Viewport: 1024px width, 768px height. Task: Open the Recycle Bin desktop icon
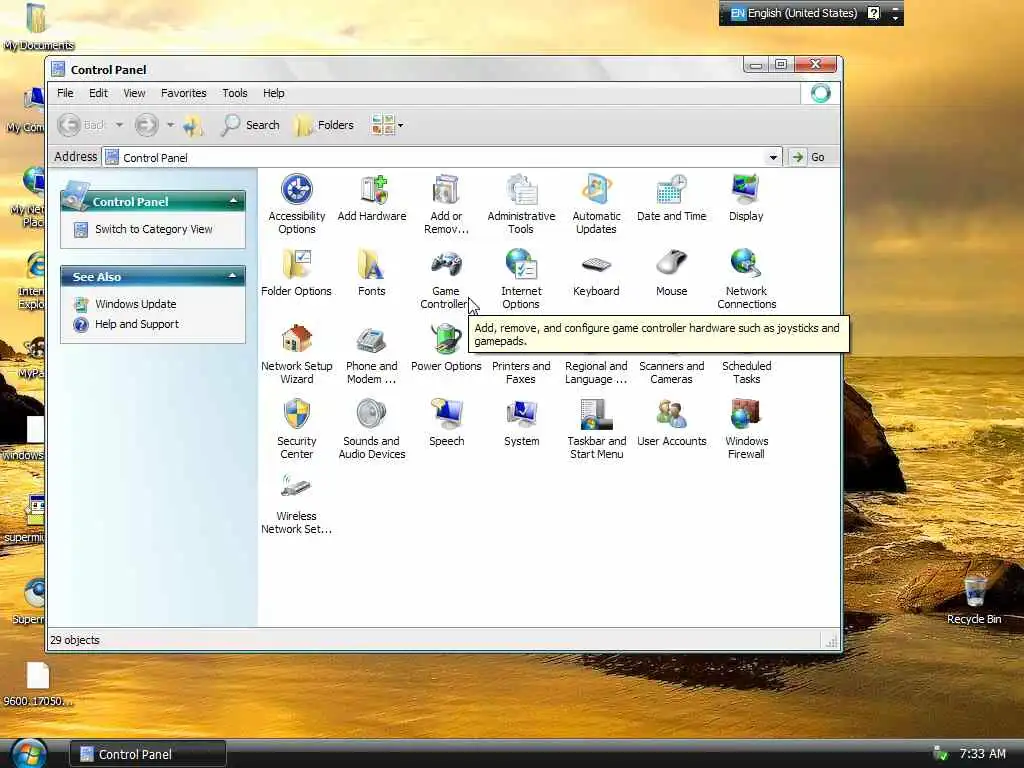point(974,600)
